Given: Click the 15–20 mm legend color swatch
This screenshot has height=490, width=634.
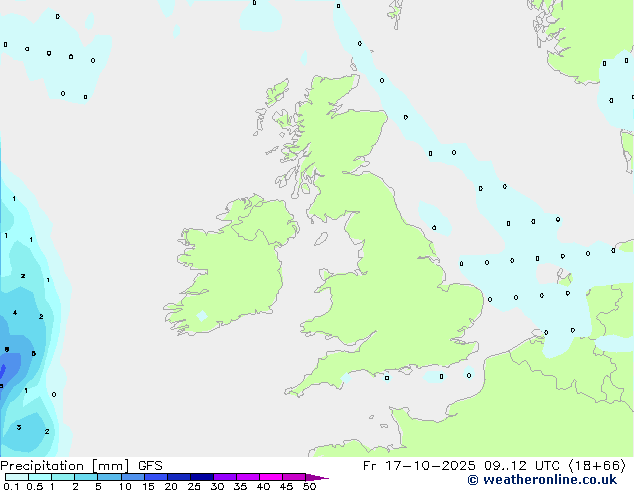Looking at the screenshot, I should (x=156, y=477).
